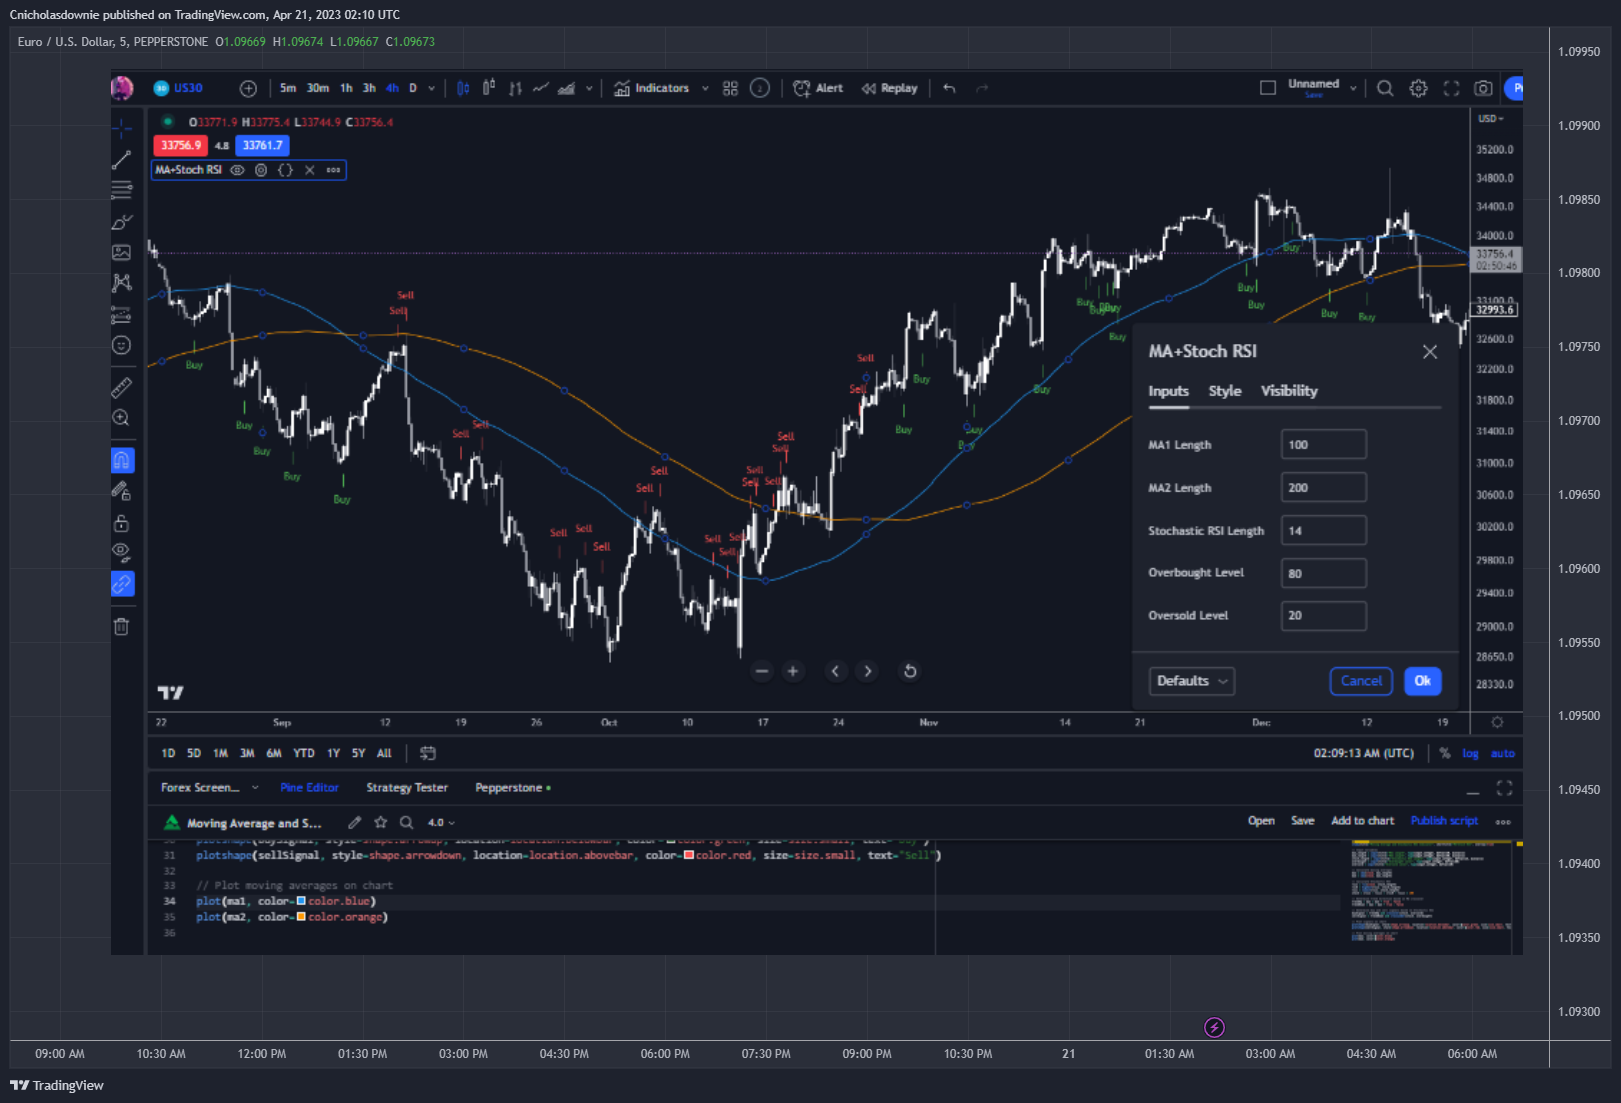Screen dimensions: 1621x1103
Task: Open indicator source code braces icon
Action: pyautogui.click(x=285, y=170)
